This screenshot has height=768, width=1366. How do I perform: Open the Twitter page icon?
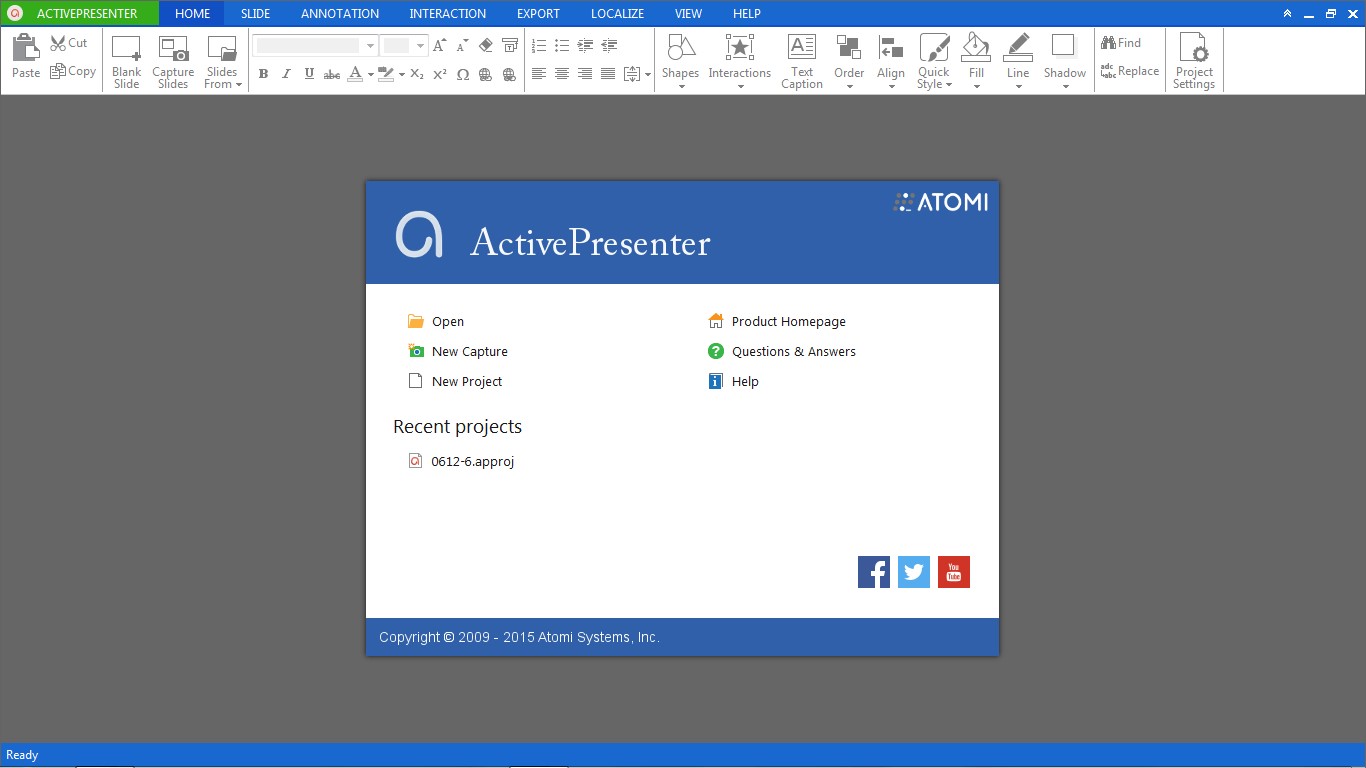[914, 572]
